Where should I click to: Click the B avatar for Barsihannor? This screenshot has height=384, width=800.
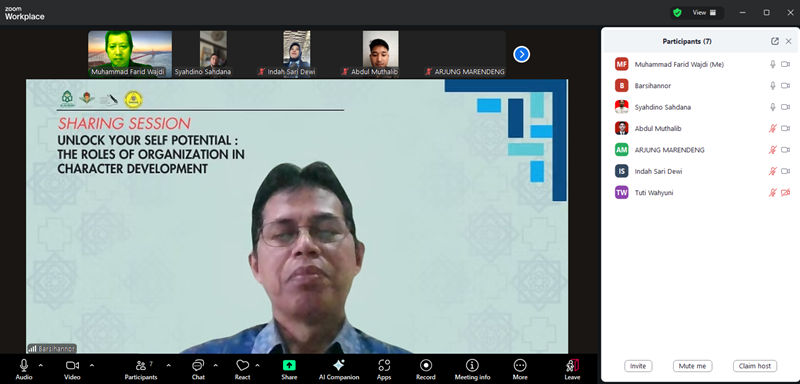621,86
